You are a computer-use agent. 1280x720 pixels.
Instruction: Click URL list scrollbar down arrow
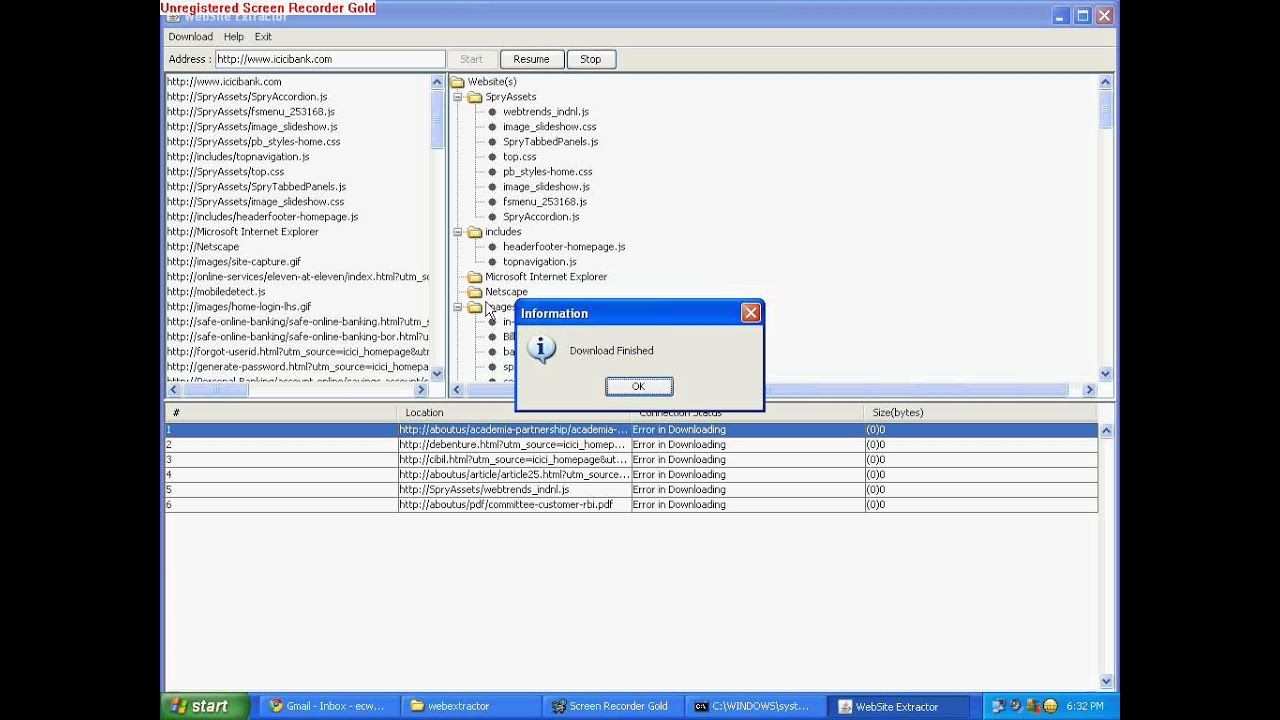(437, 373)
